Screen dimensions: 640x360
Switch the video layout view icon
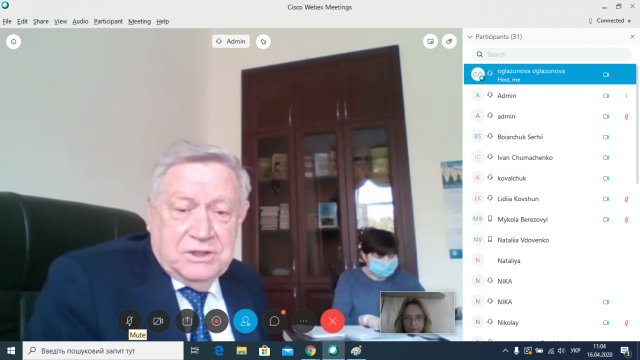coord(430,41)
